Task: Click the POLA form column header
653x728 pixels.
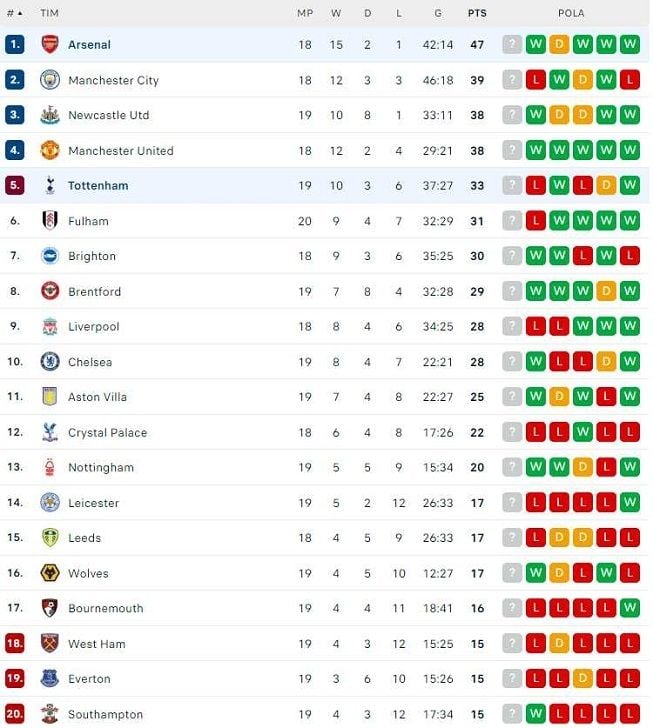Action: [571, 13]
